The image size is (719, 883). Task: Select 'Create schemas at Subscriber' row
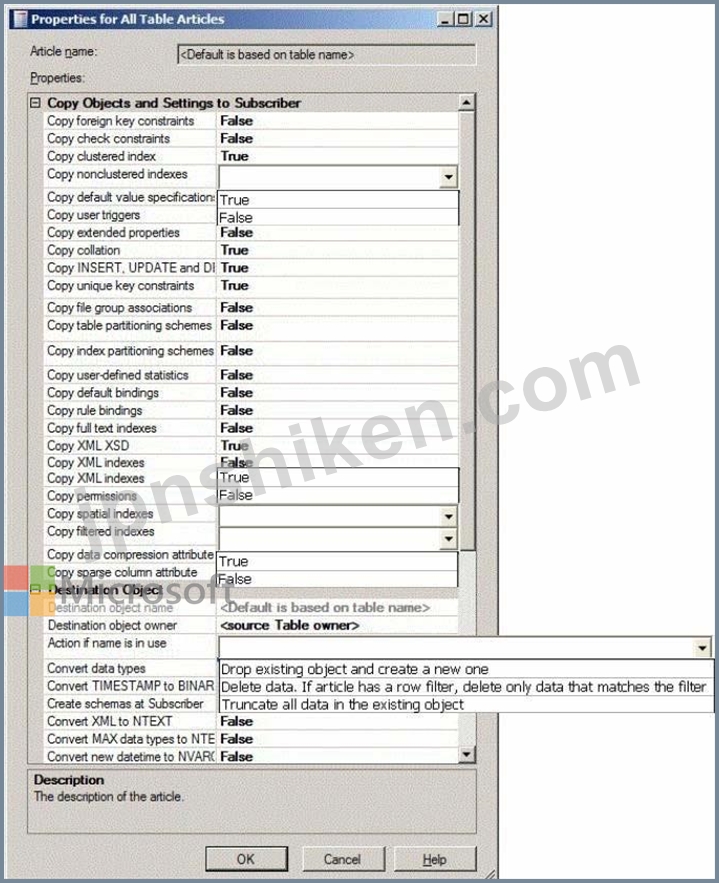pos(130,704)
